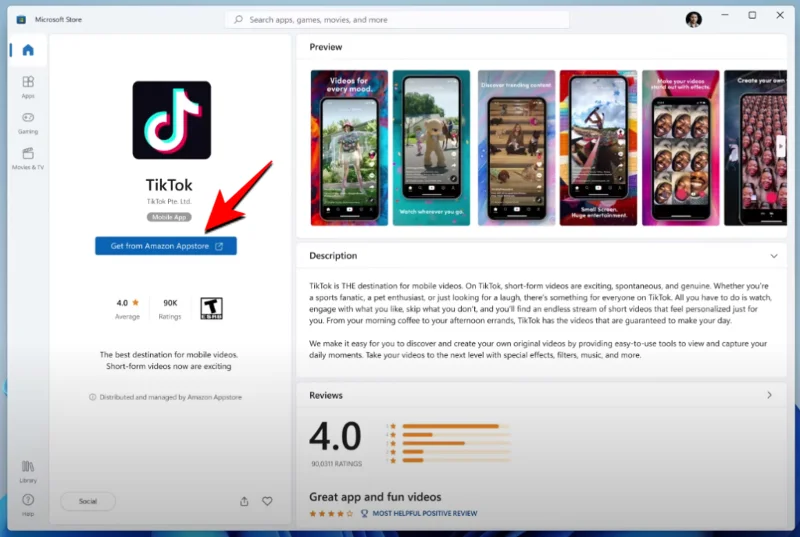800x537 pixels.
Task: Click the 90K Ratings stat
Action: click(x=170, y=309)
